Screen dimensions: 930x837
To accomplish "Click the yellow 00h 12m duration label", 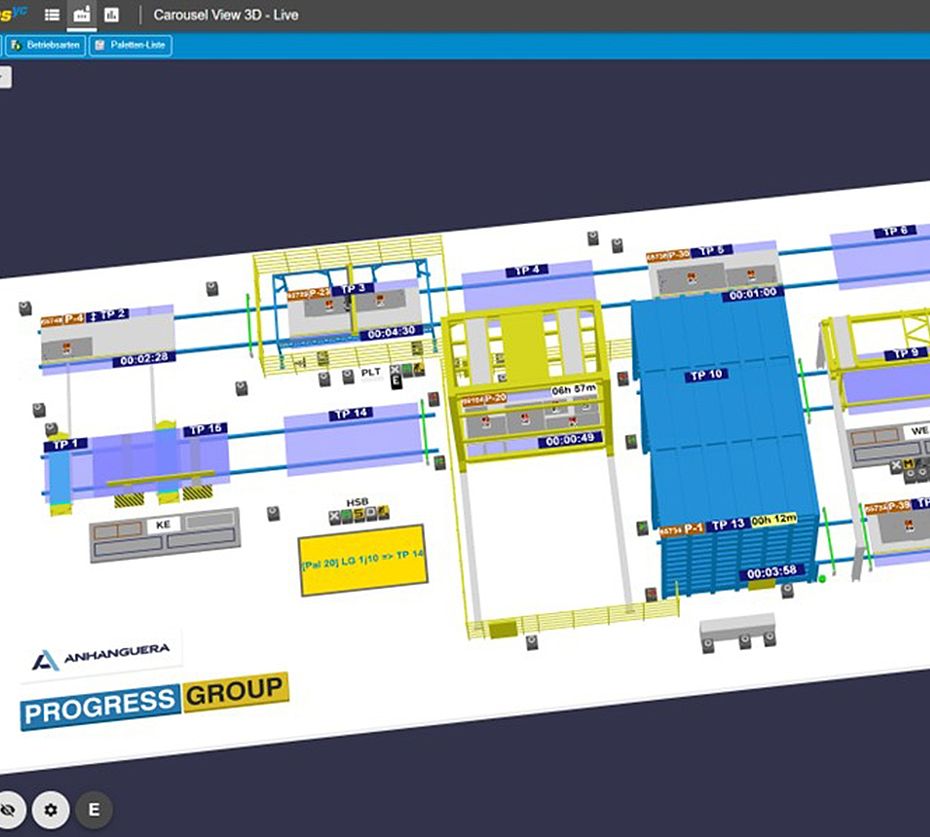I will [774, 520].
